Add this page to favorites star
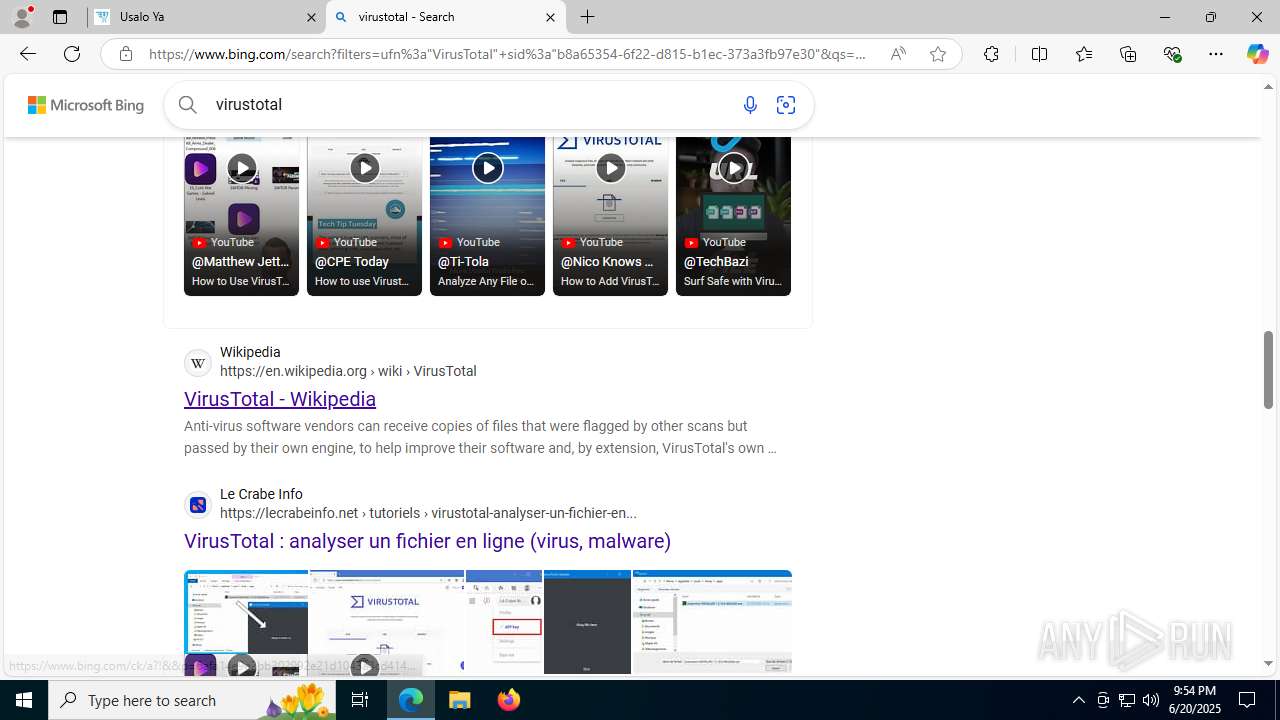The height and width of the screenshot is (720, 1280). [938, 54]
